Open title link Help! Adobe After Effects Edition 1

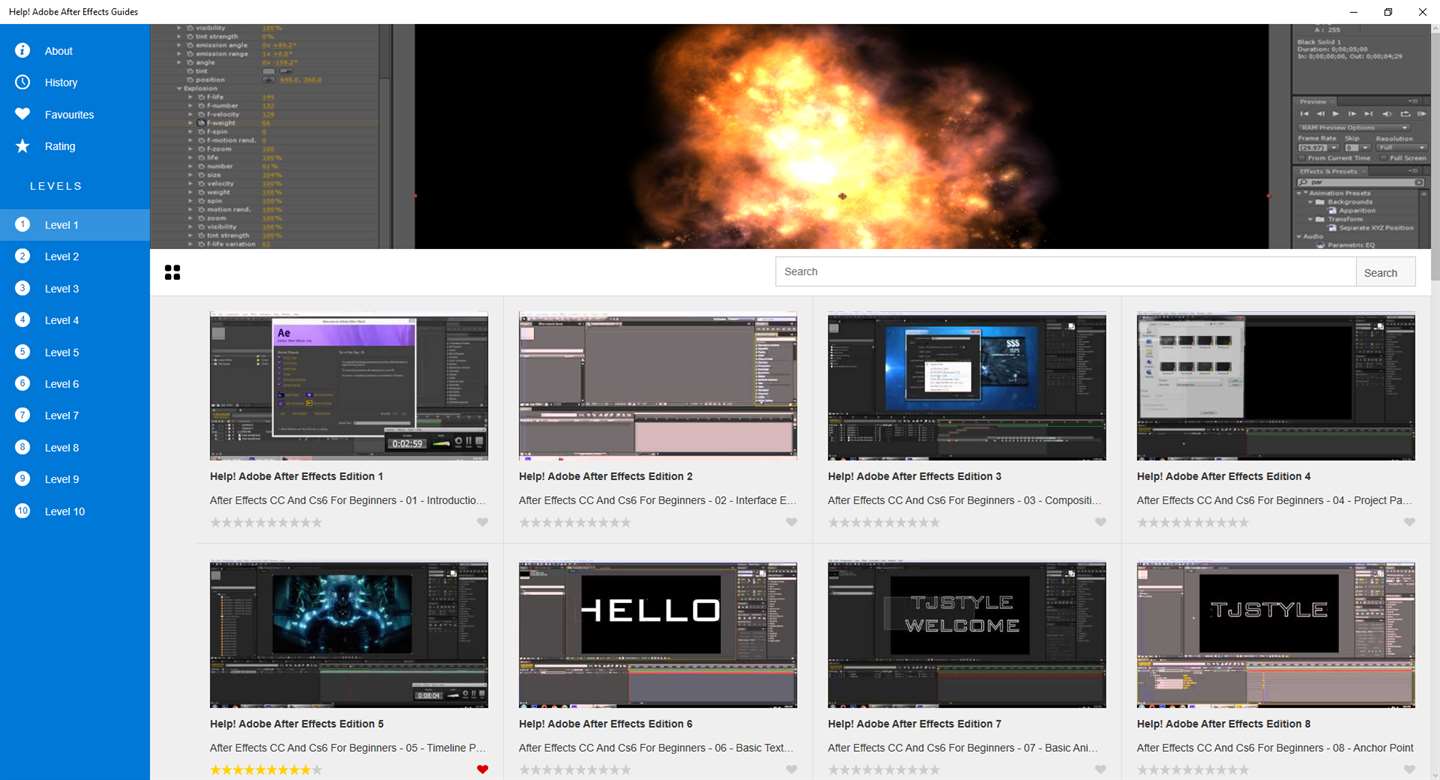297,476
